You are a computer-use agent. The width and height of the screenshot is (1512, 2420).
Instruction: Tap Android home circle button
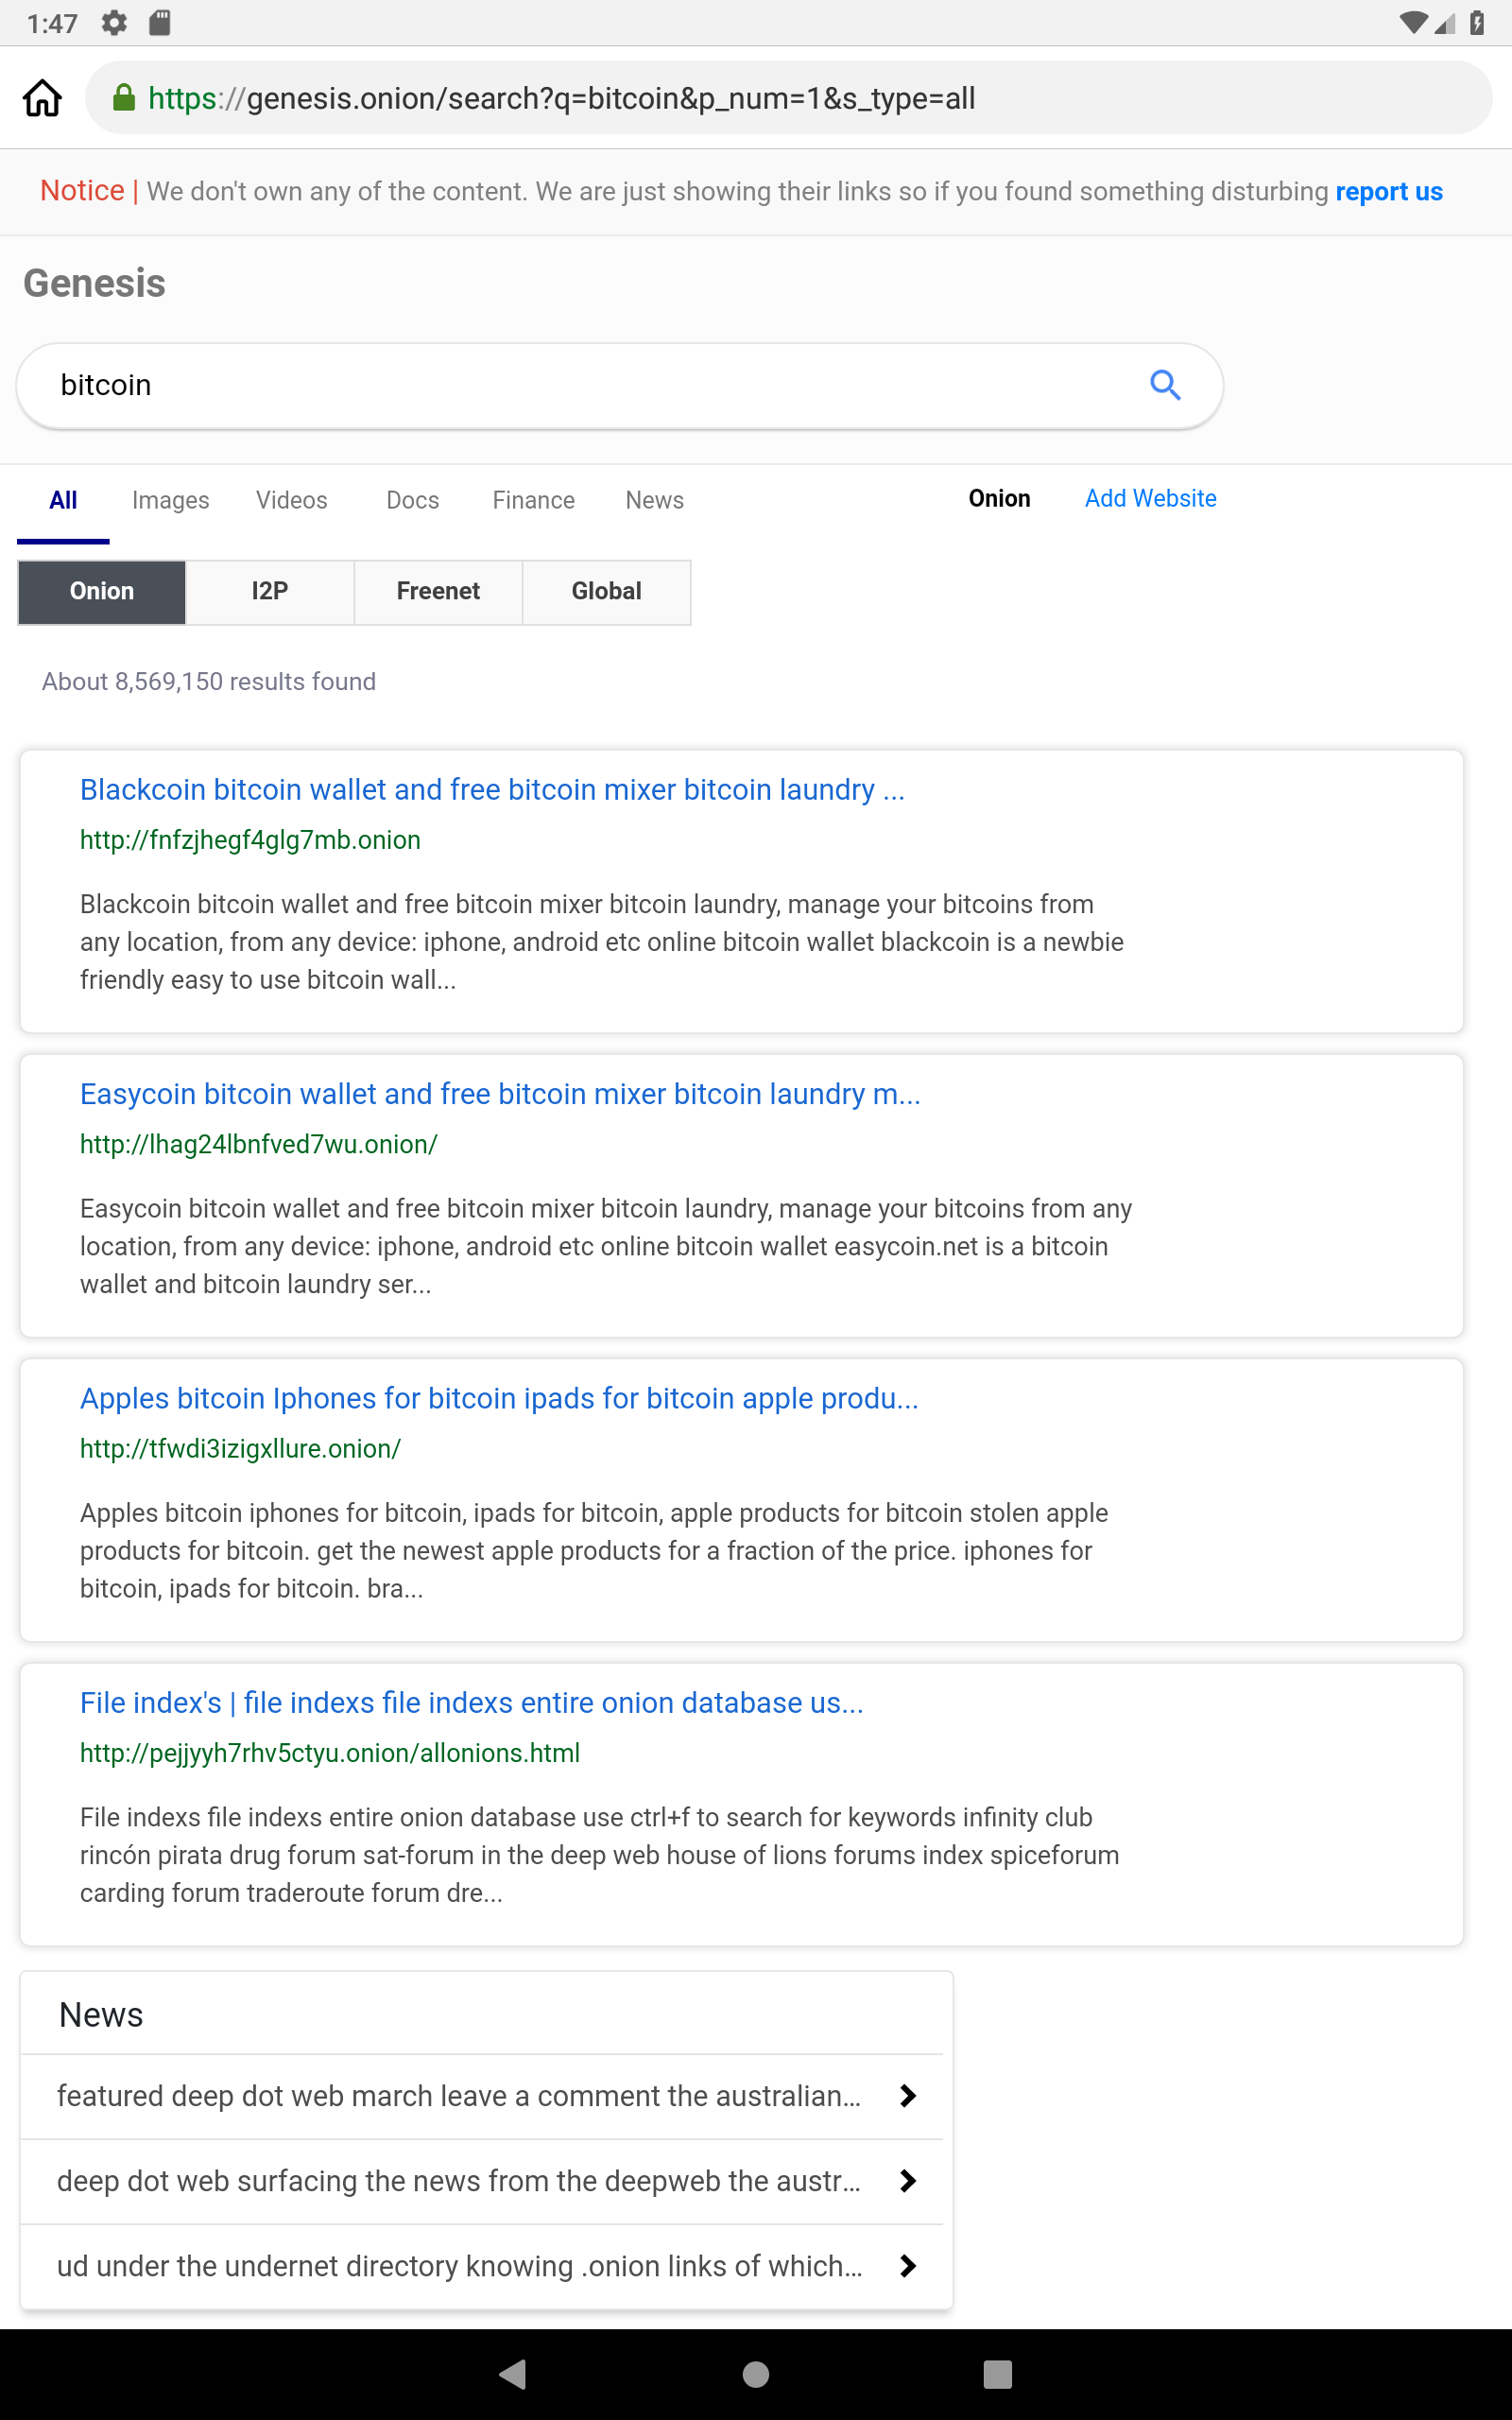click(756, 2374)
